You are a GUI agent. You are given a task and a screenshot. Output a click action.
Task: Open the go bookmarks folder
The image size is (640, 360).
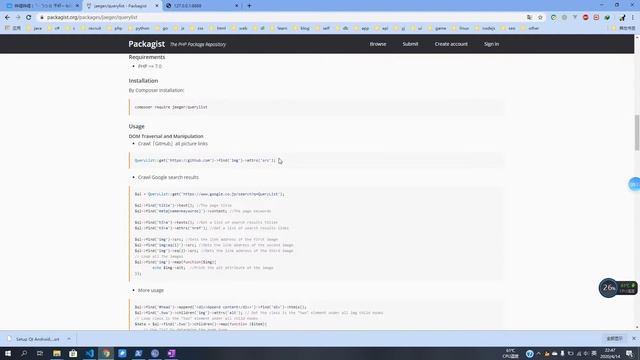tap(162, 28)
